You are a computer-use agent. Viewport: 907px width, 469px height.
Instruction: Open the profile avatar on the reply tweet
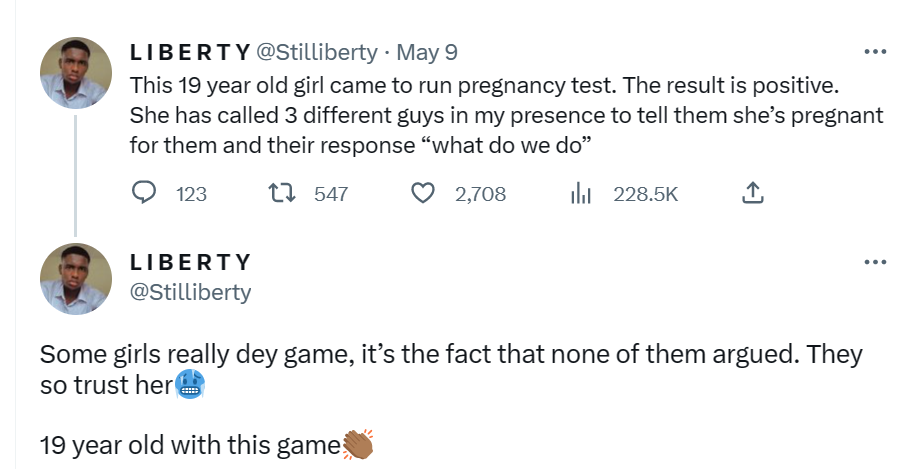[75, 279]
